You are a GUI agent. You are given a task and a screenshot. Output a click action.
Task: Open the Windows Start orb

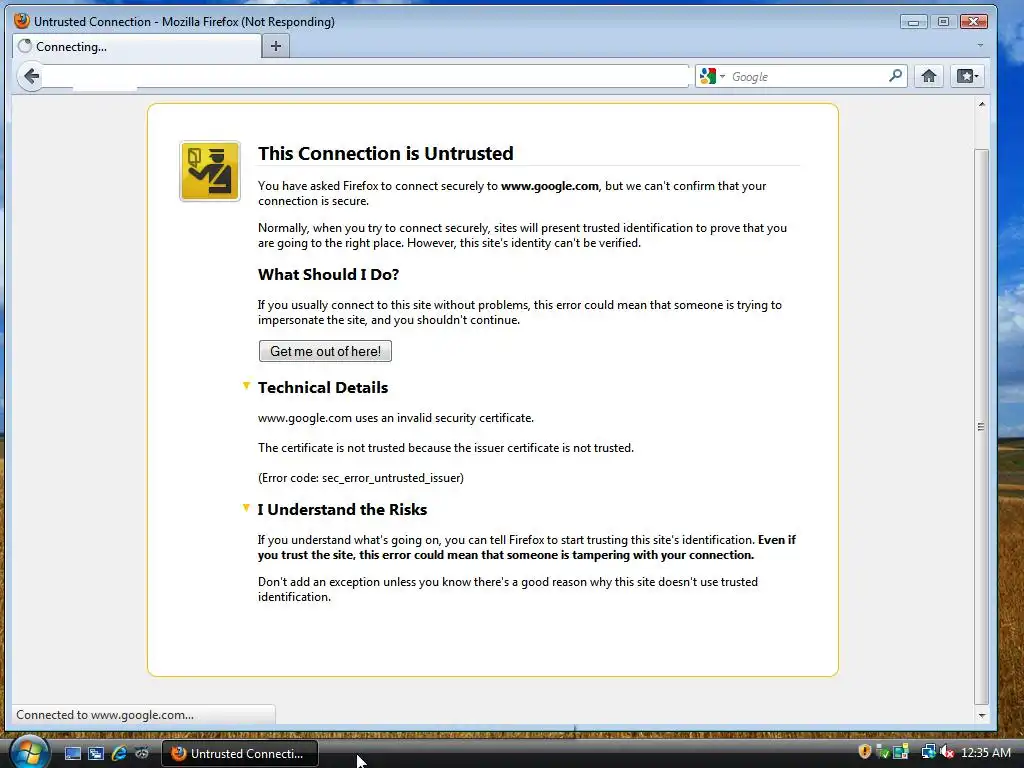point(29,753)
